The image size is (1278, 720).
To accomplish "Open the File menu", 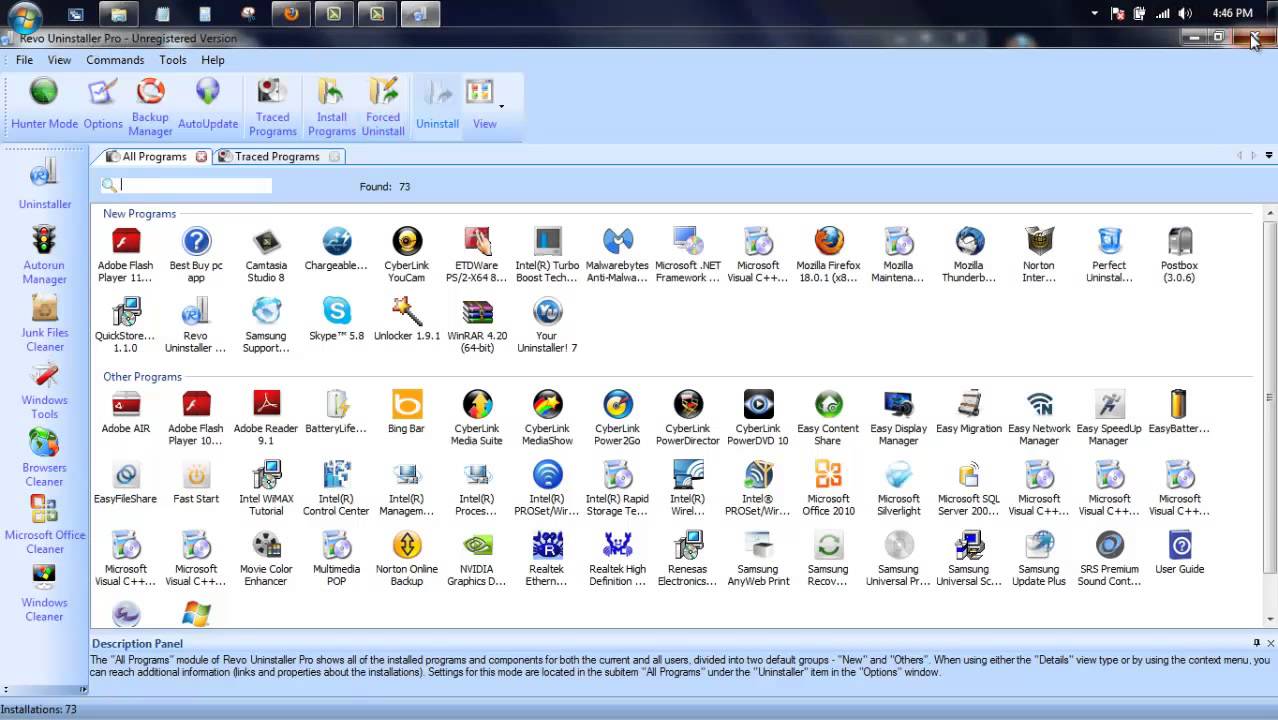I will pyautogui.click(x=24, y=60).
